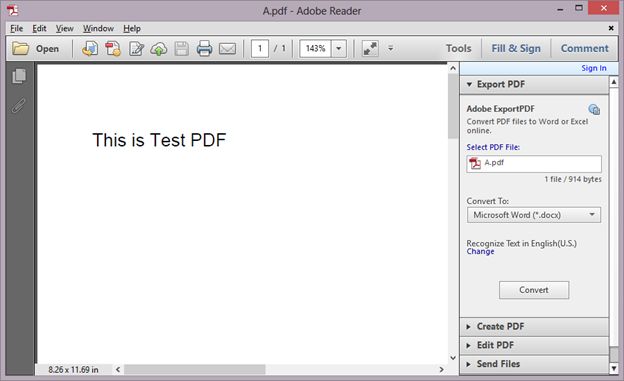Image resolution: width=624 pixels, height=381 pixels.
Task: Close the Adobe Reader window
Action: [603, 8]
